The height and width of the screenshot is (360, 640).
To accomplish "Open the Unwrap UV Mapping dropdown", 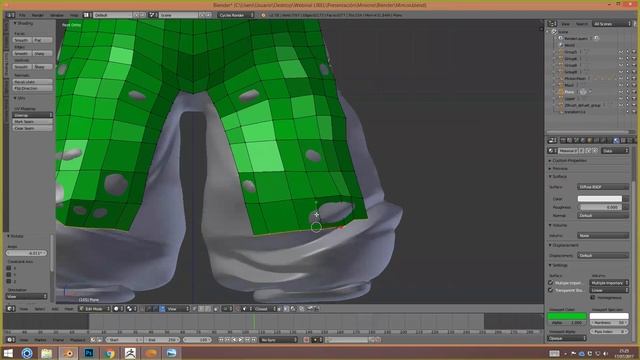I will click(x=33, y=115).
